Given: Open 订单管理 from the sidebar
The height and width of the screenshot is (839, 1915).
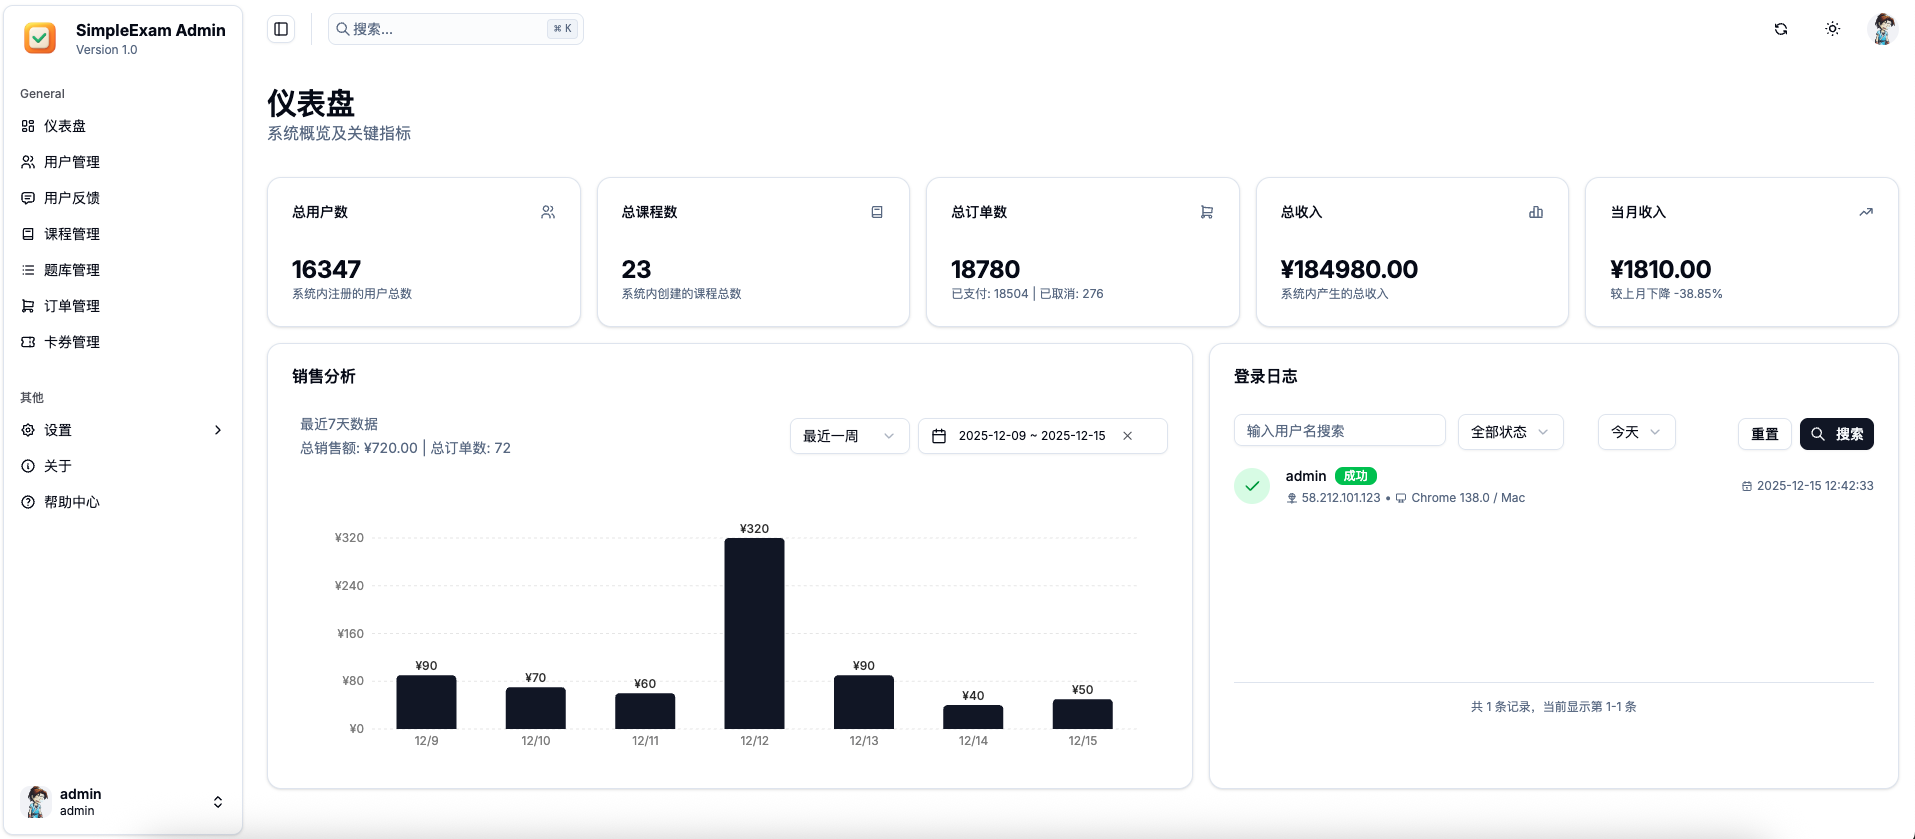Looking at the screenshot, I should click(x=72, y=306).
